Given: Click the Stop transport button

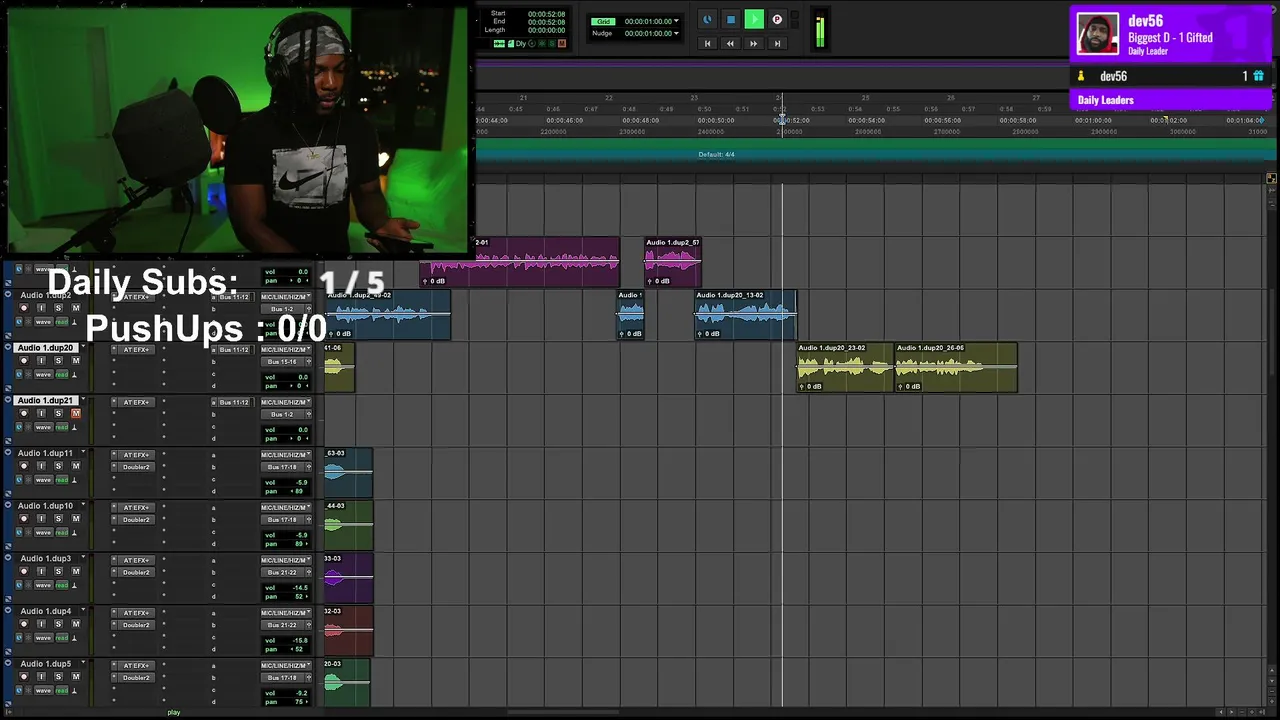Looking at the screenshot, I should 731,19.
